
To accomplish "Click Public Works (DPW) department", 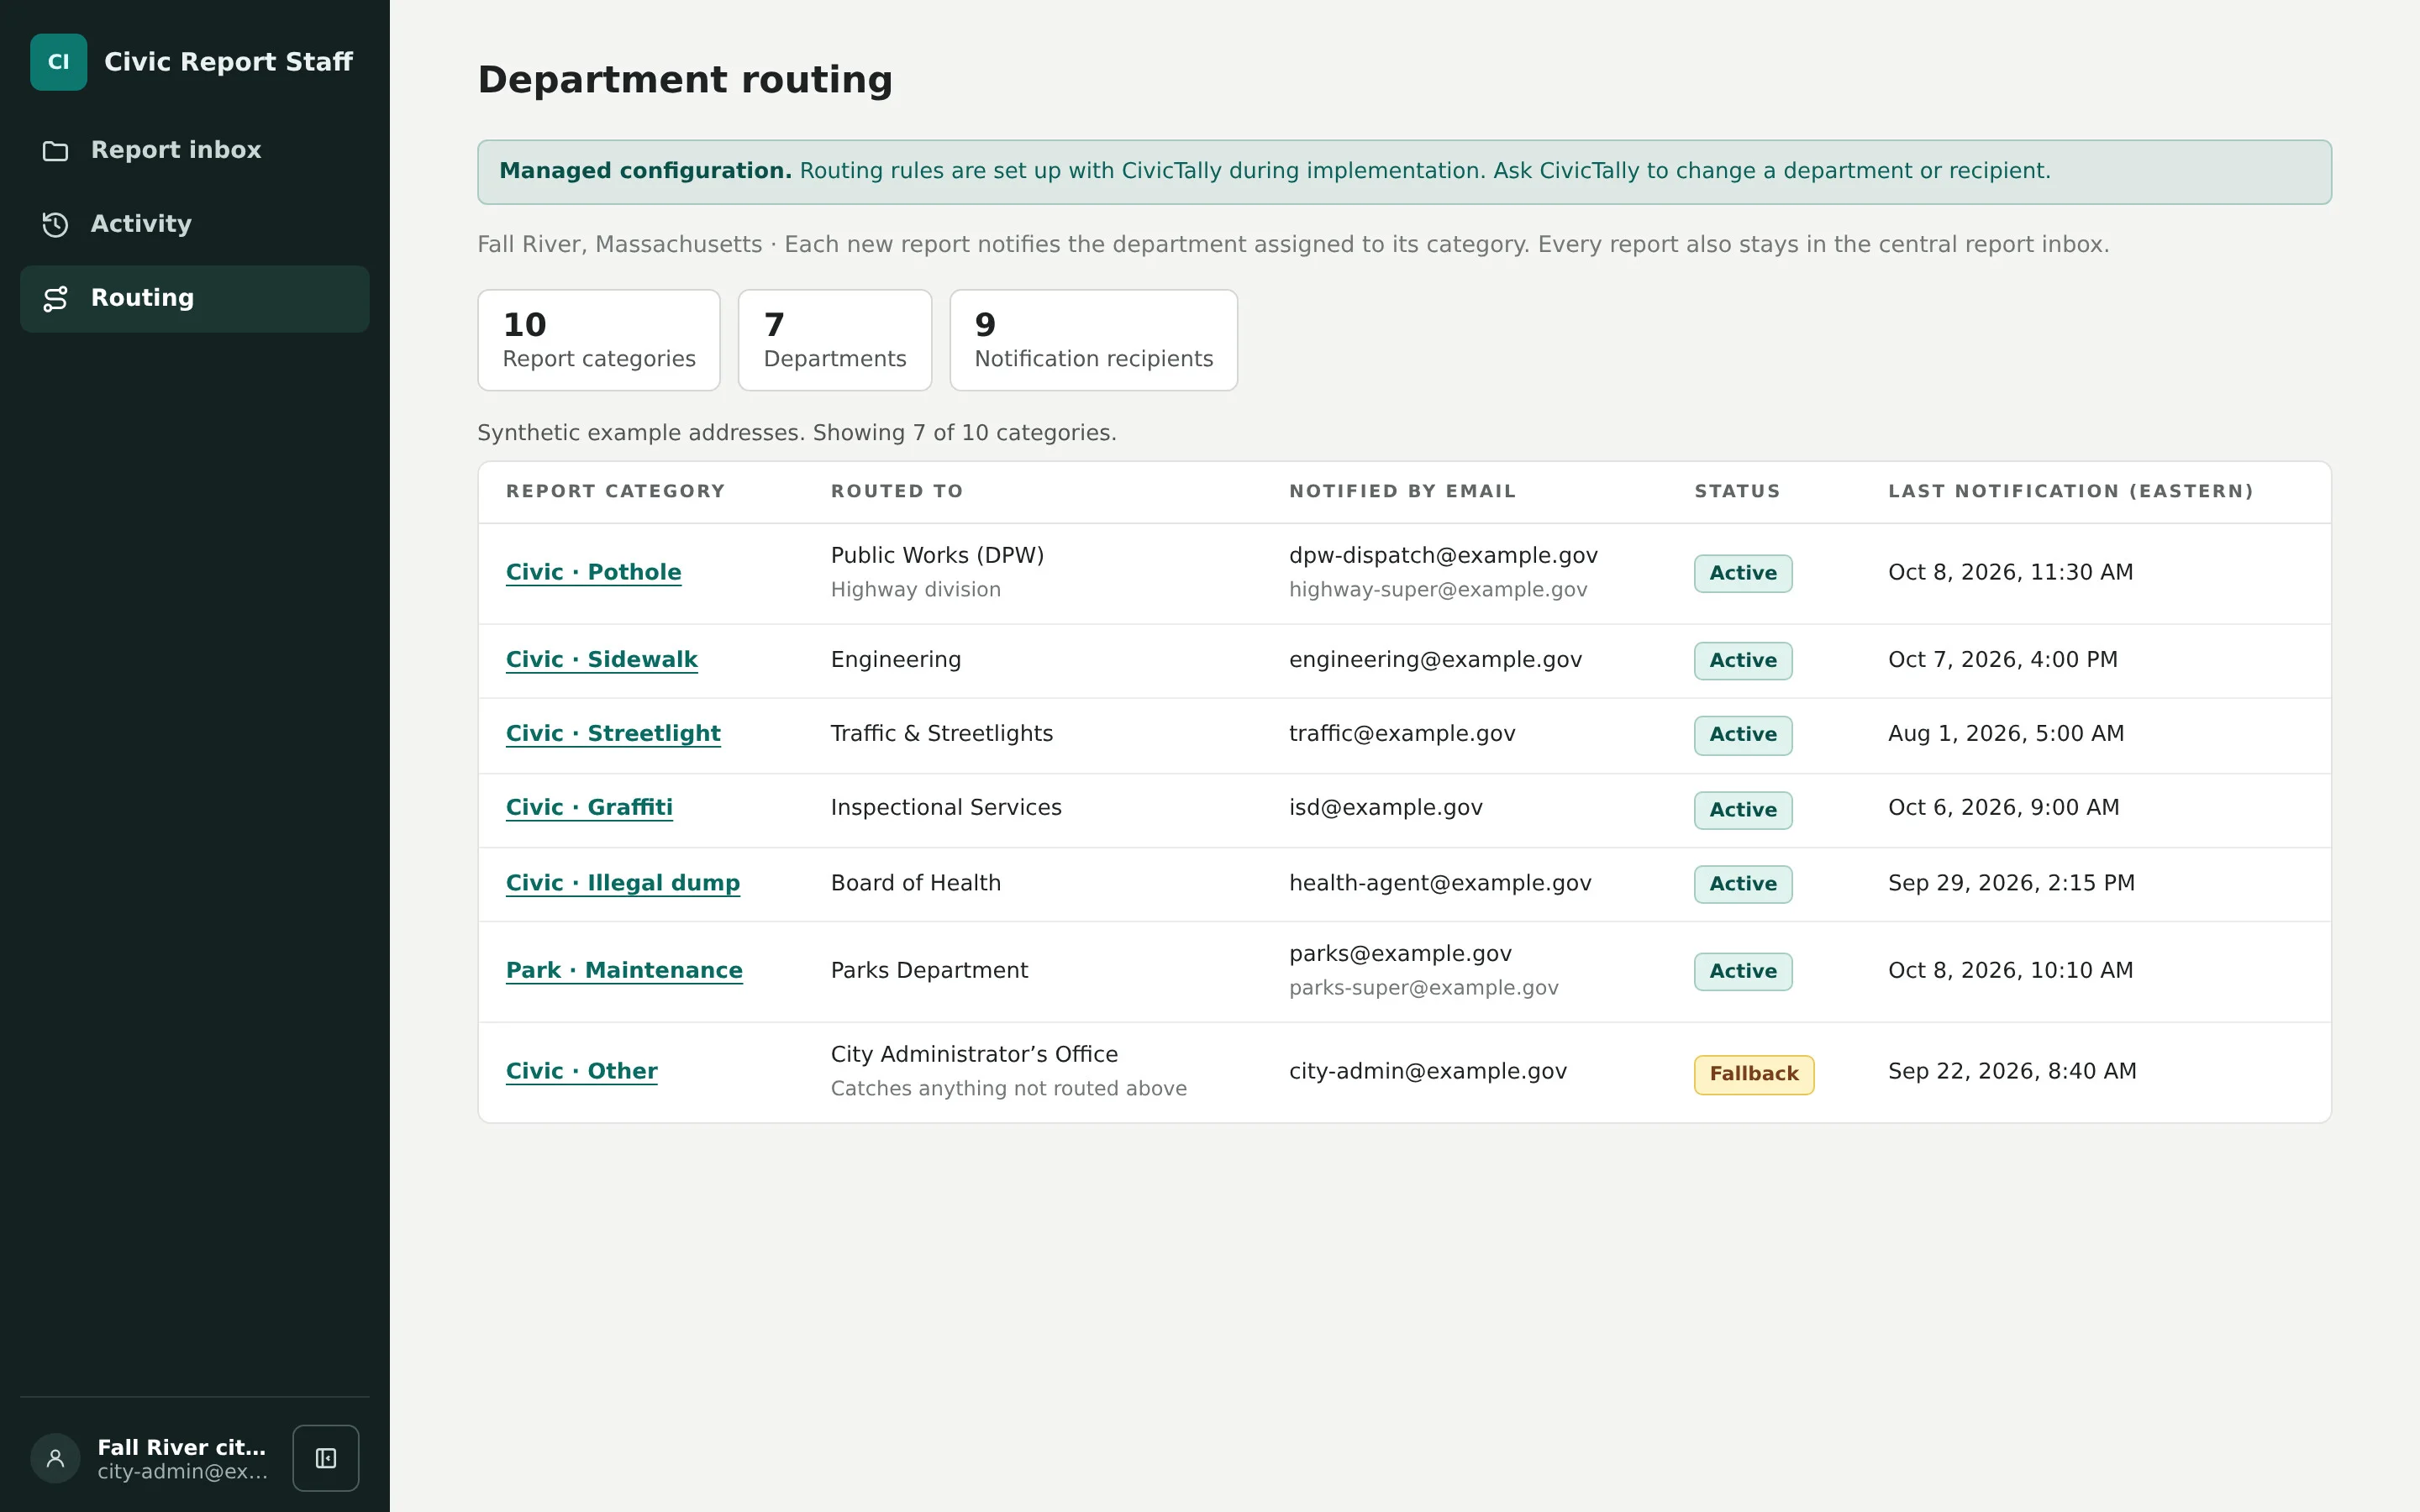I will point(937,555).
